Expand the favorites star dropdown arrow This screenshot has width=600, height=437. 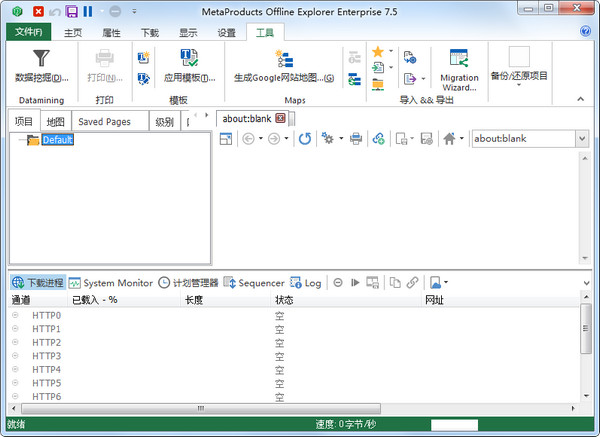tap(391, 51)
